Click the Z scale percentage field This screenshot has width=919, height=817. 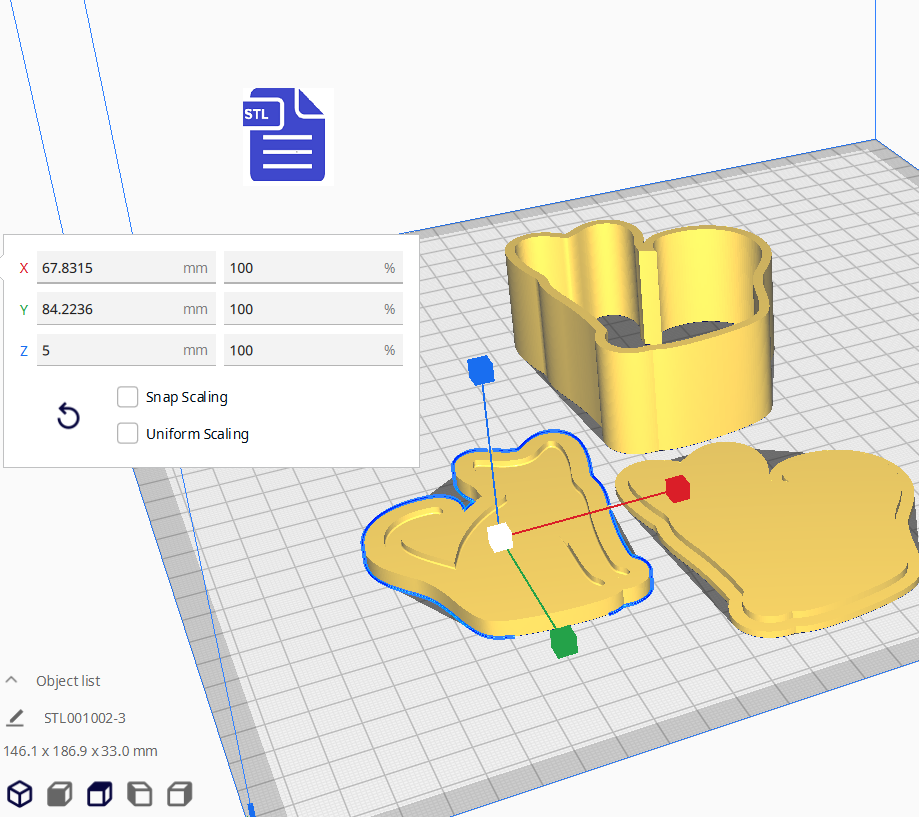pos(300,350)
